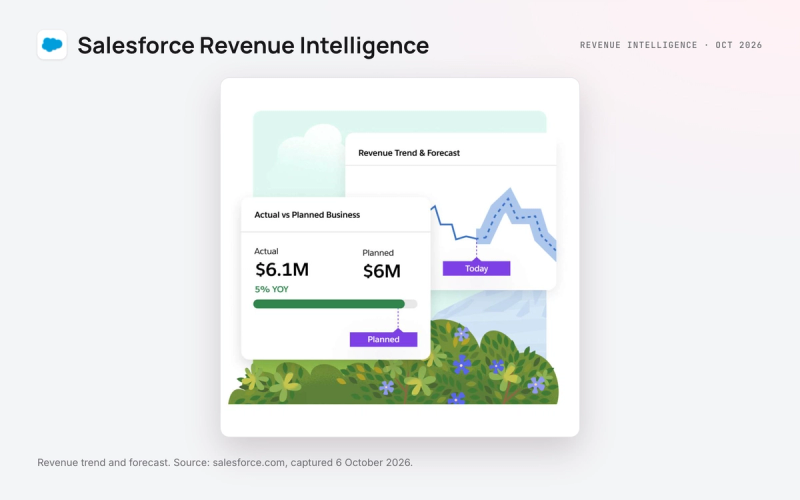Screen dimensions: 800x500
Task: Click the Actual vs Planned Business title
Action: [307, 215]
